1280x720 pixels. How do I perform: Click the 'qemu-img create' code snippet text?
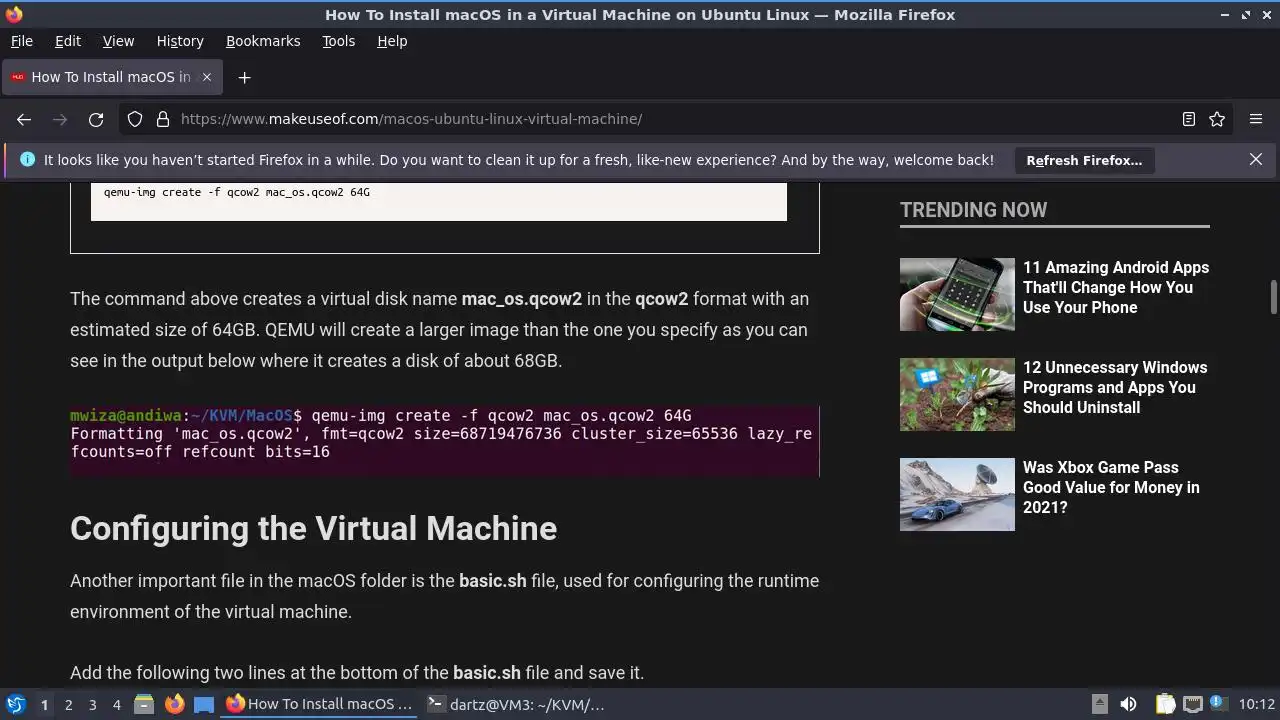point(237,191)
